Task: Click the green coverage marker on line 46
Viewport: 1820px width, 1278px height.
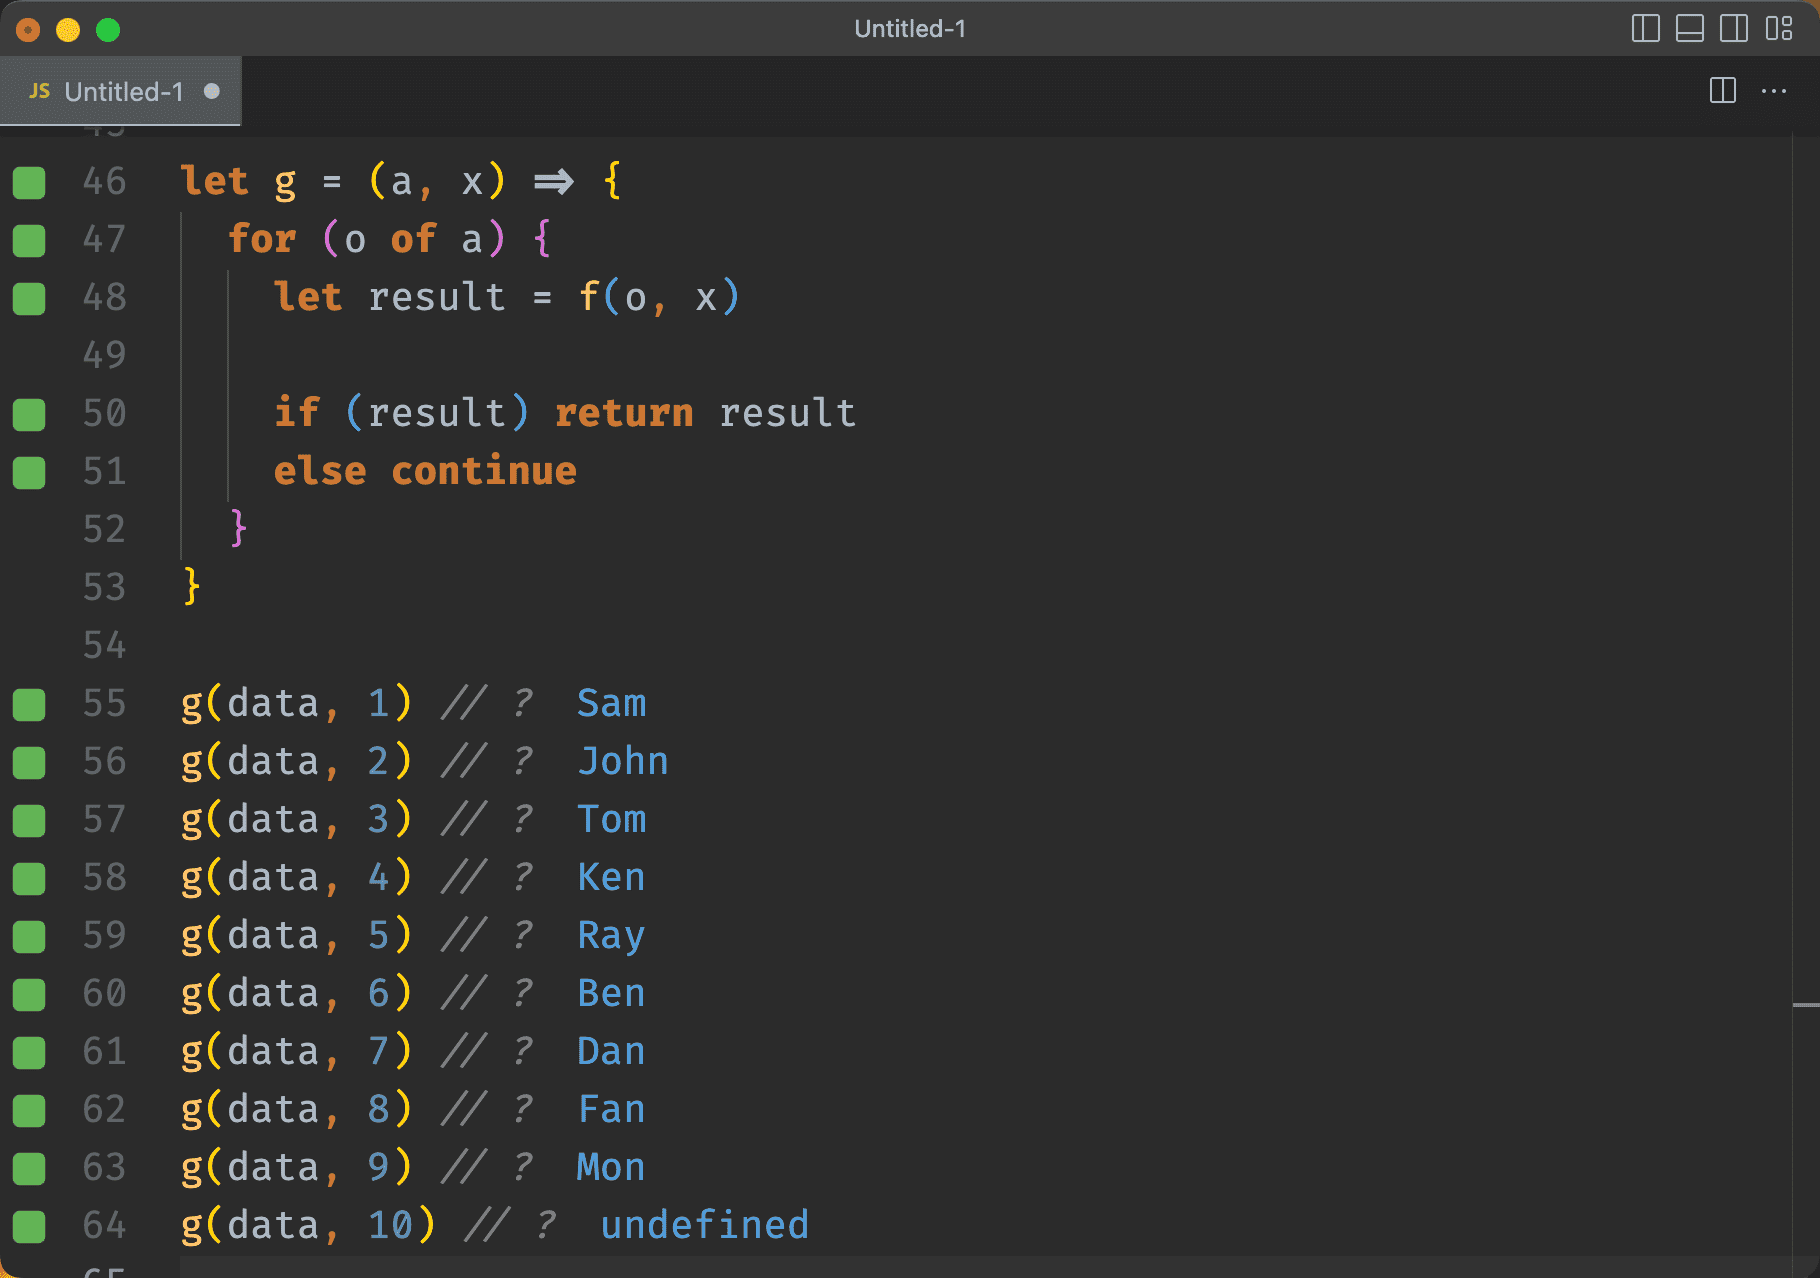Action: pos(29,183)
